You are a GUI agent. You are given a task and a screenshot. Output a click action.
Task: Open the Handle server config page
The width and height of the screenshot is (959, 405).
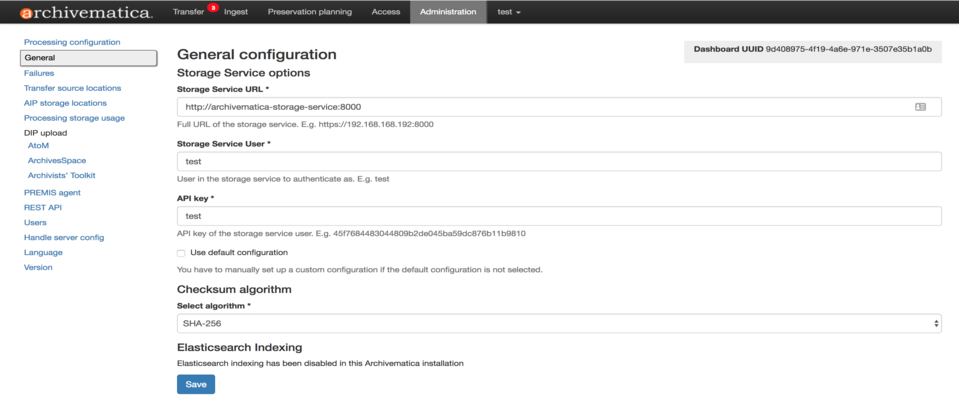tap(64, 237)
